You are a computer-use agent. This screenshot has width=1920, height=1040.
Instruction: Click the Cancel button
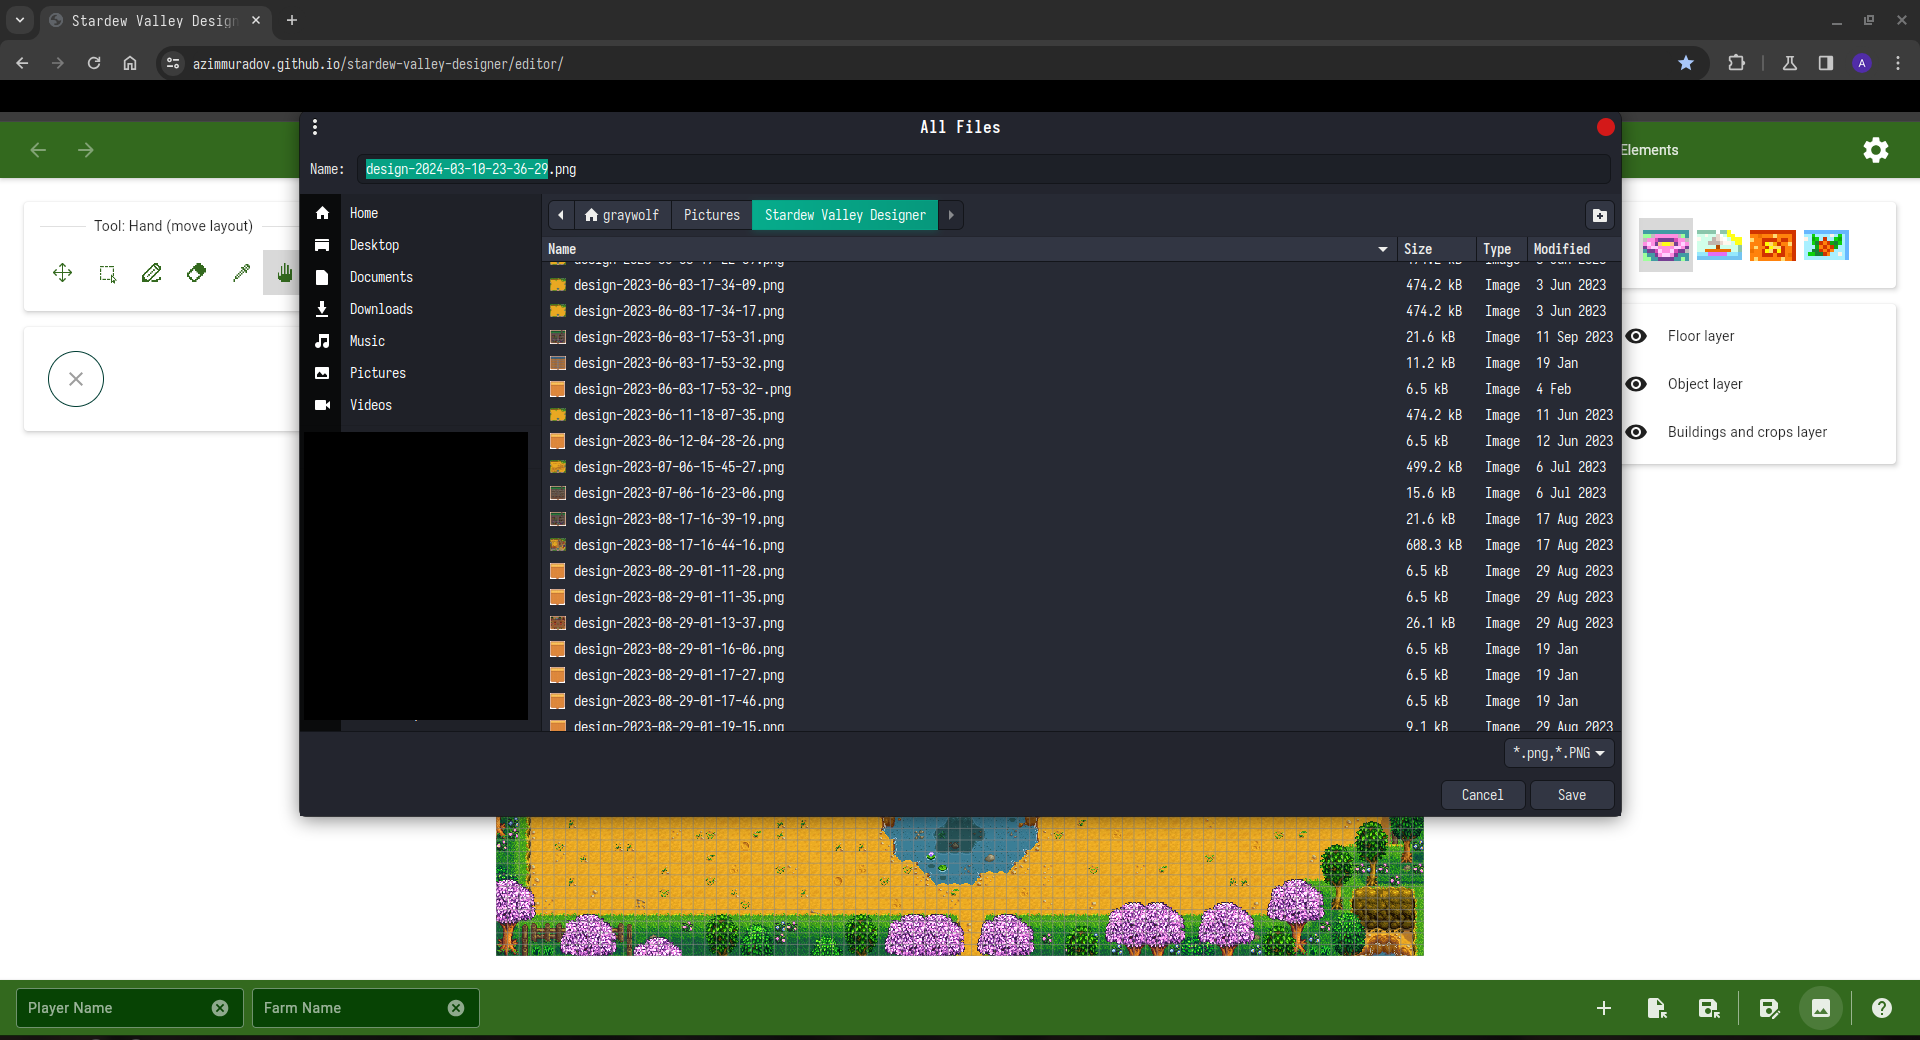[1482, 795]
